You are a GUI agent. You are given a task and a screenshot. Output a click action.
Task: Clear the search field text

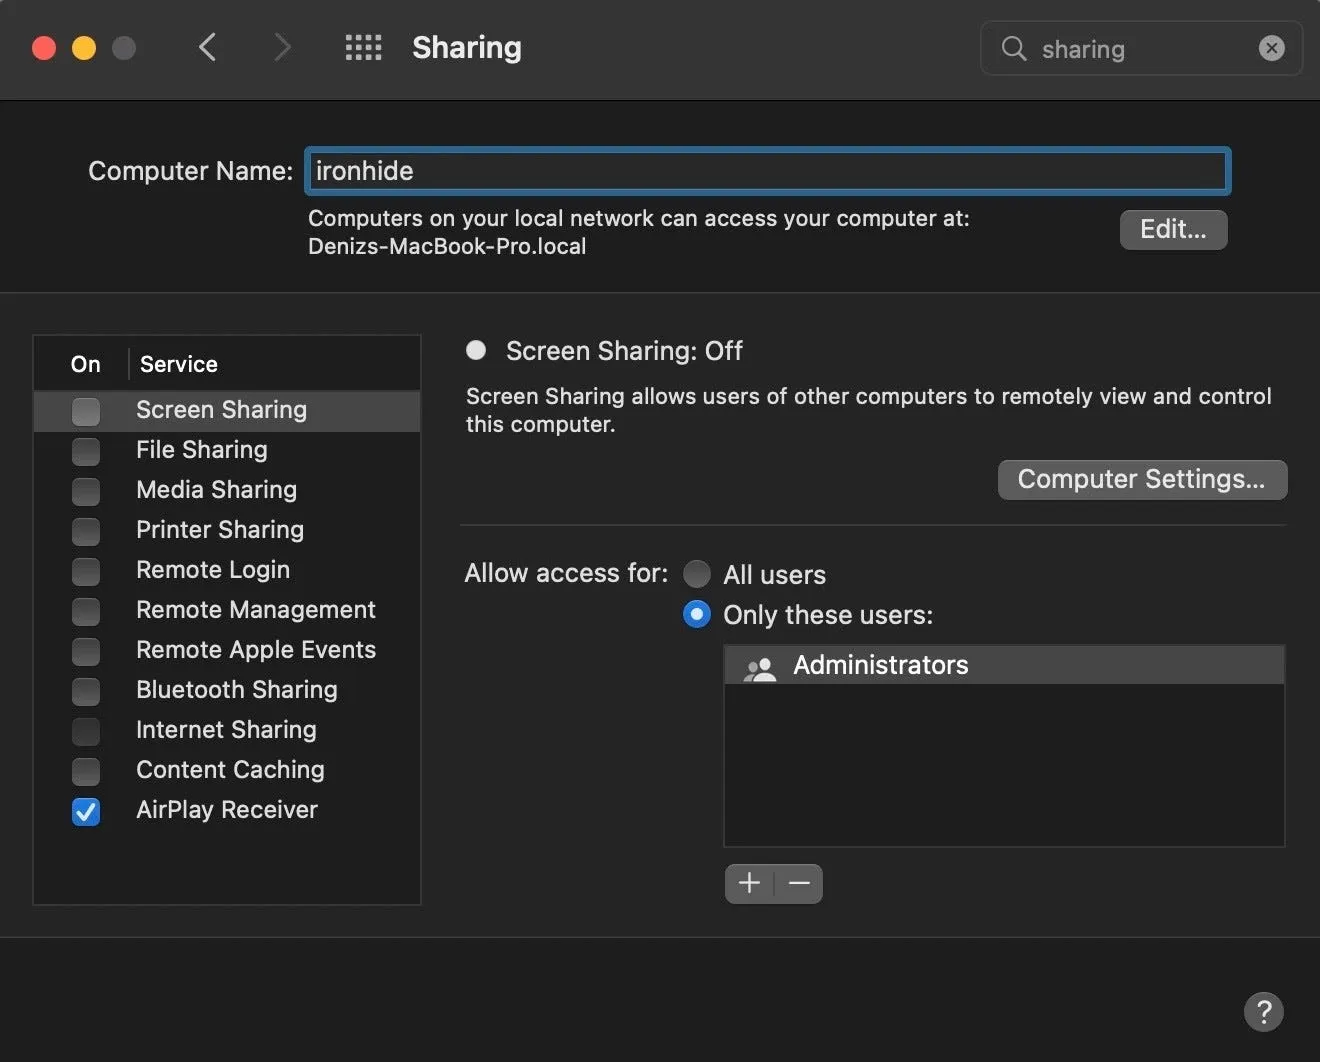1271,48
